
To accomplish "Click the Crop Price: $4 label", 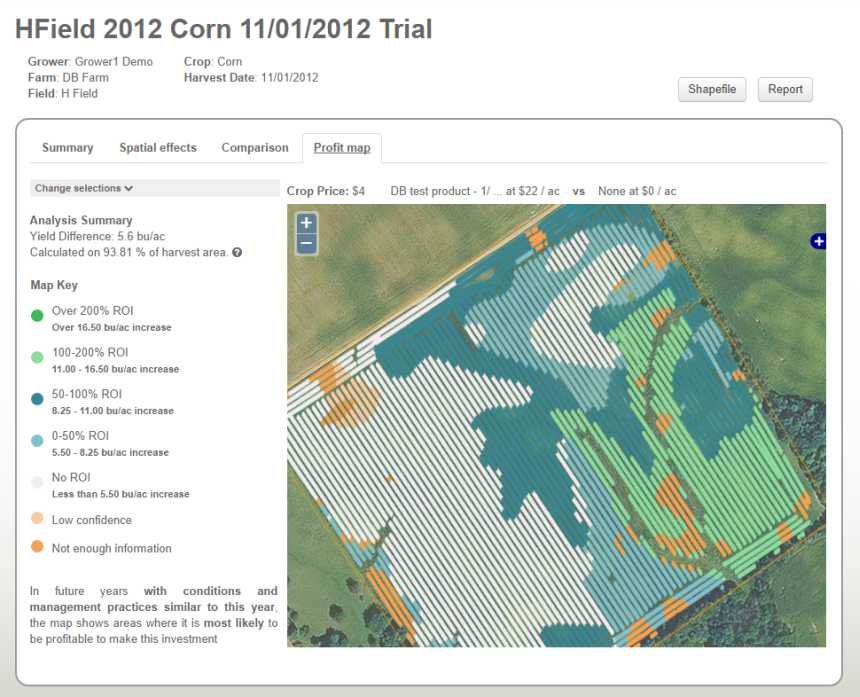I will pyautogui.click(x=326, y=191).
